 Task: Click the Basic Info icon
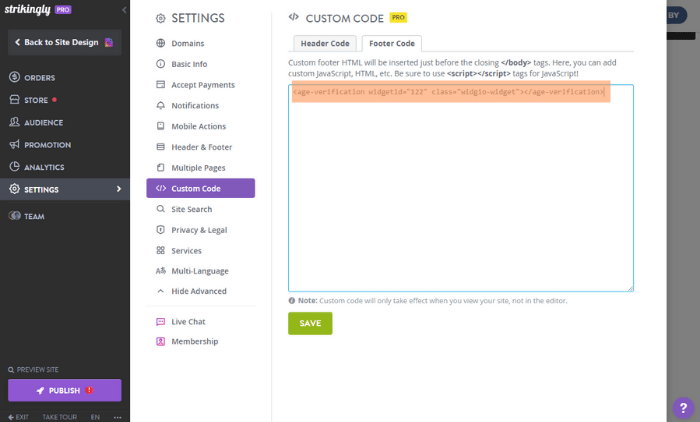pyautogui.click(x=160, y=64)
